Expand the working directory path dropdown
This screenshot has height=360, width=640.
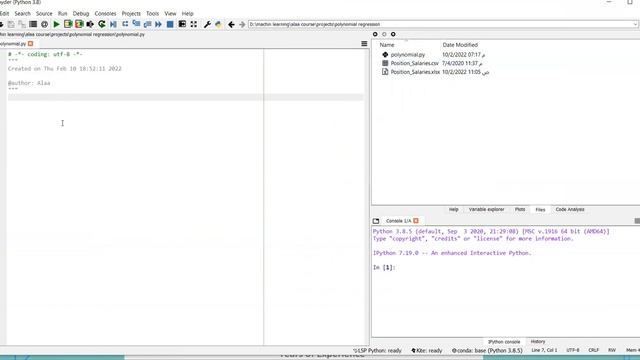click(x=635, y=24)
